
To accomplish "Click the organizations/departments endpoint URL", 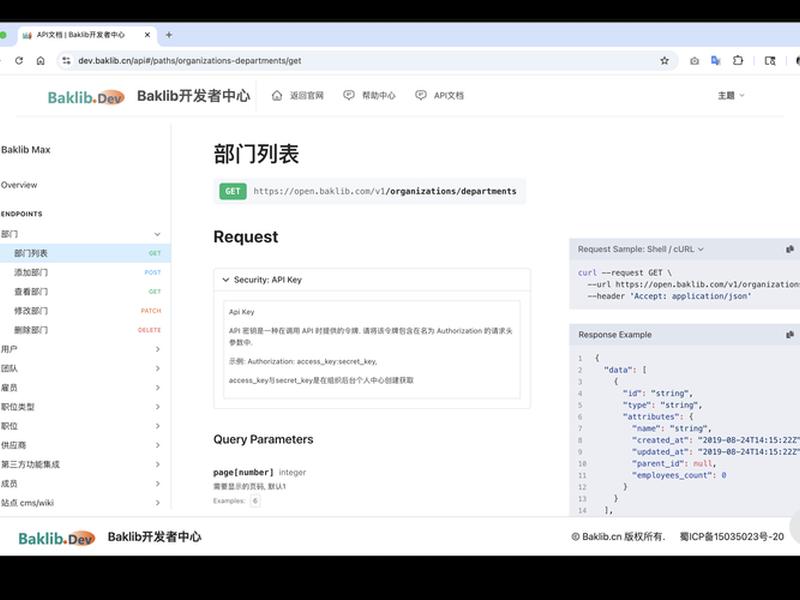I will coord(385,191).
